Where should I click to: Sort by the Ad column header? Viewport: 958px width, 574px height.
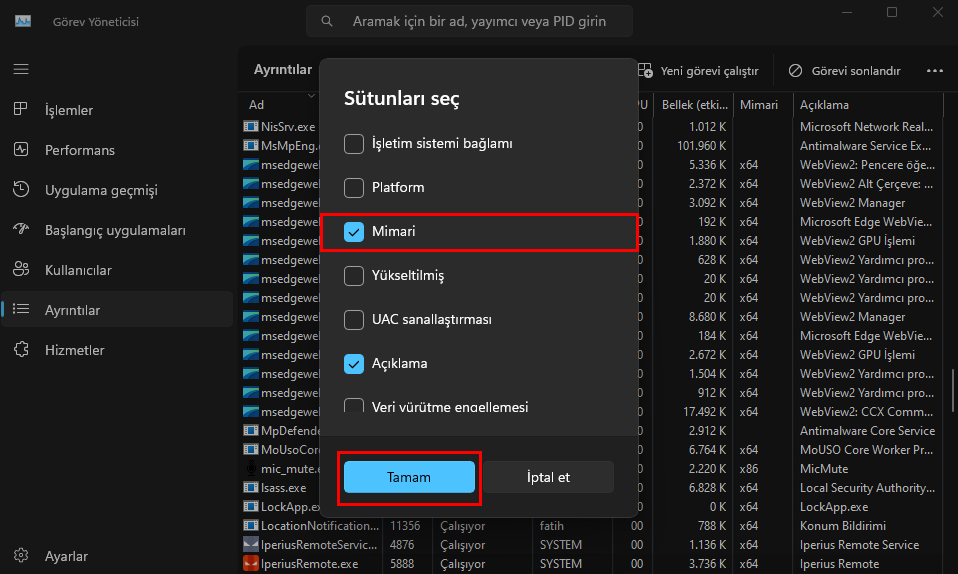[x=281, y=105]
